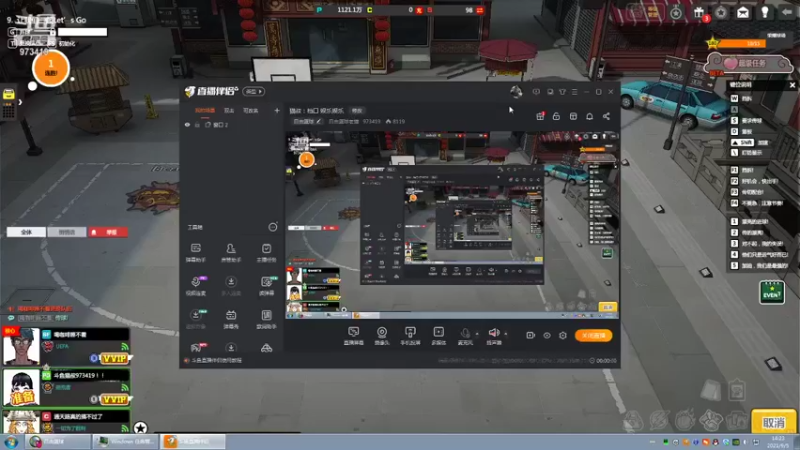This screenshot has height=450, width=800.
Task: Open the document-shaped tool icon in toolbox third row
Action: pyautogui.click(x=266, y=315)
